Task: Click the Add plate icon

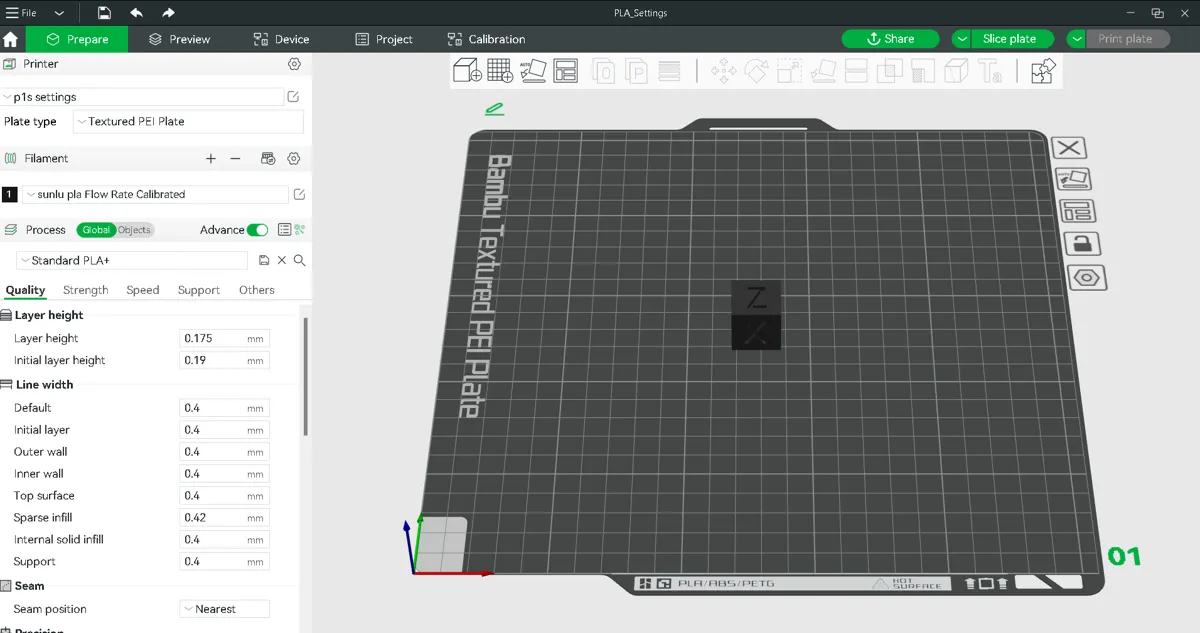Action: point(500,70)
